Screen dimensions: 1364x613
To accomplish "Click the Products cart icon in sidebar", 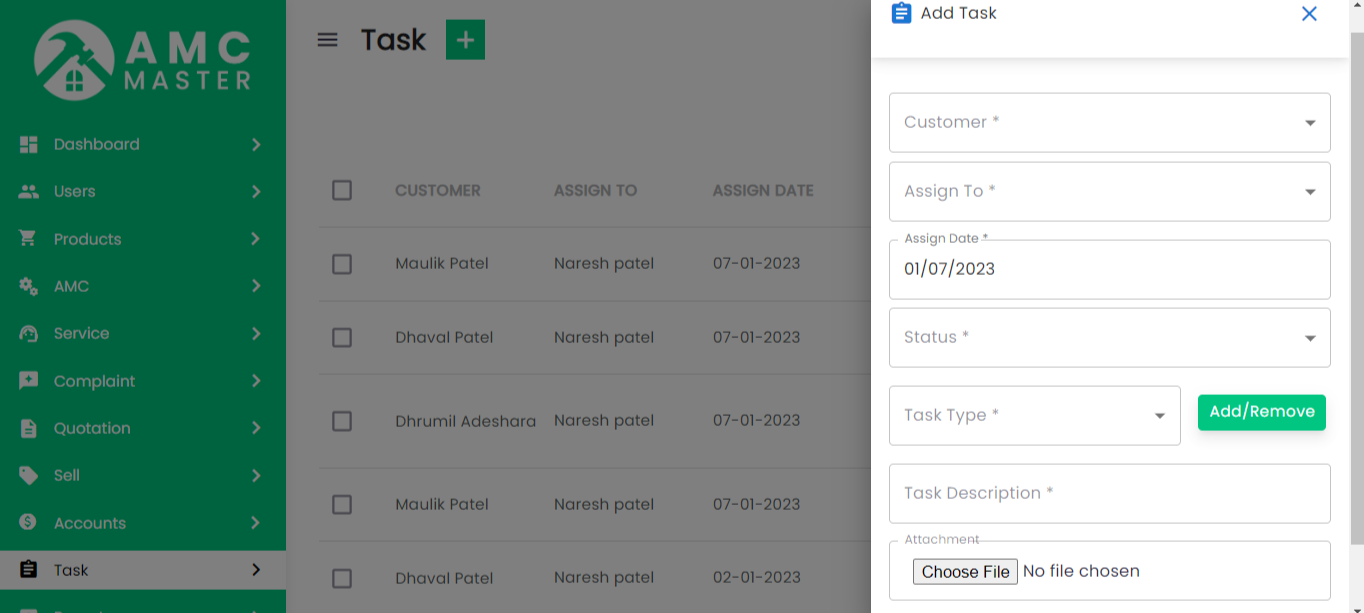I will tap(28, 239).
